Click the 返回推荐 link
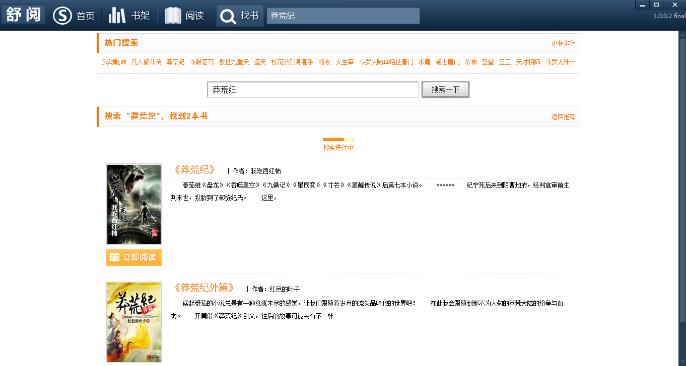This screenshot has width=686, height=366. tap(563, 117)
